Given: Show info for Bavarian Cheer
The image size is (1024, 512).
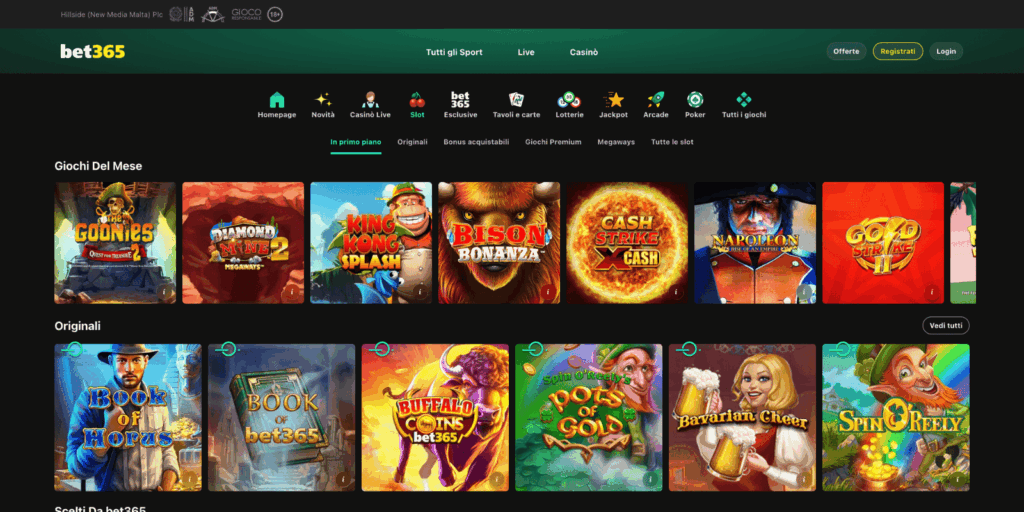Looking at the screenshot, I should [805, 479].
